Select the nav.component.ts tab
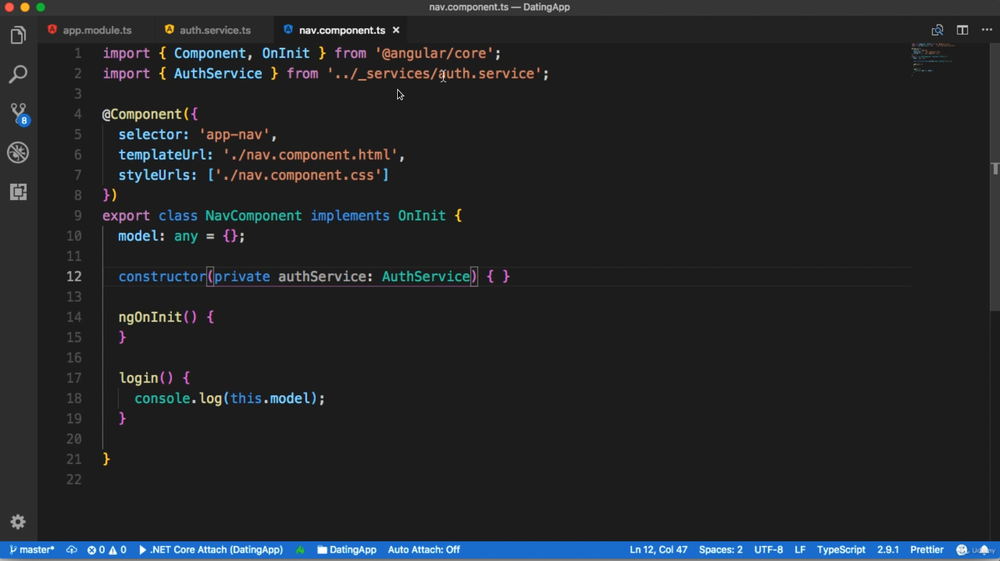The height and width of the screenshot is (561, 1000). [342, 30]
